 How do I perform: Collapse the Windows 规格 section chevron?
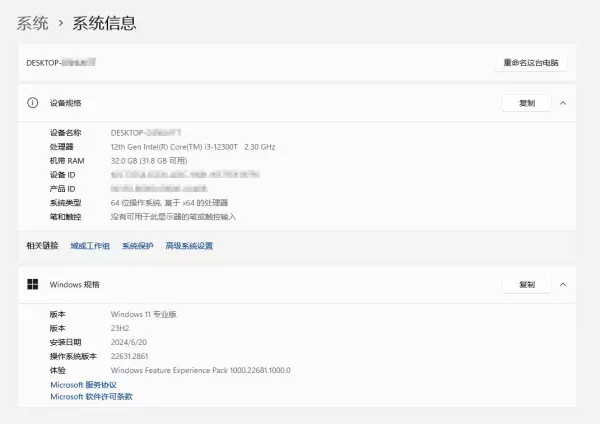point(563,284)
